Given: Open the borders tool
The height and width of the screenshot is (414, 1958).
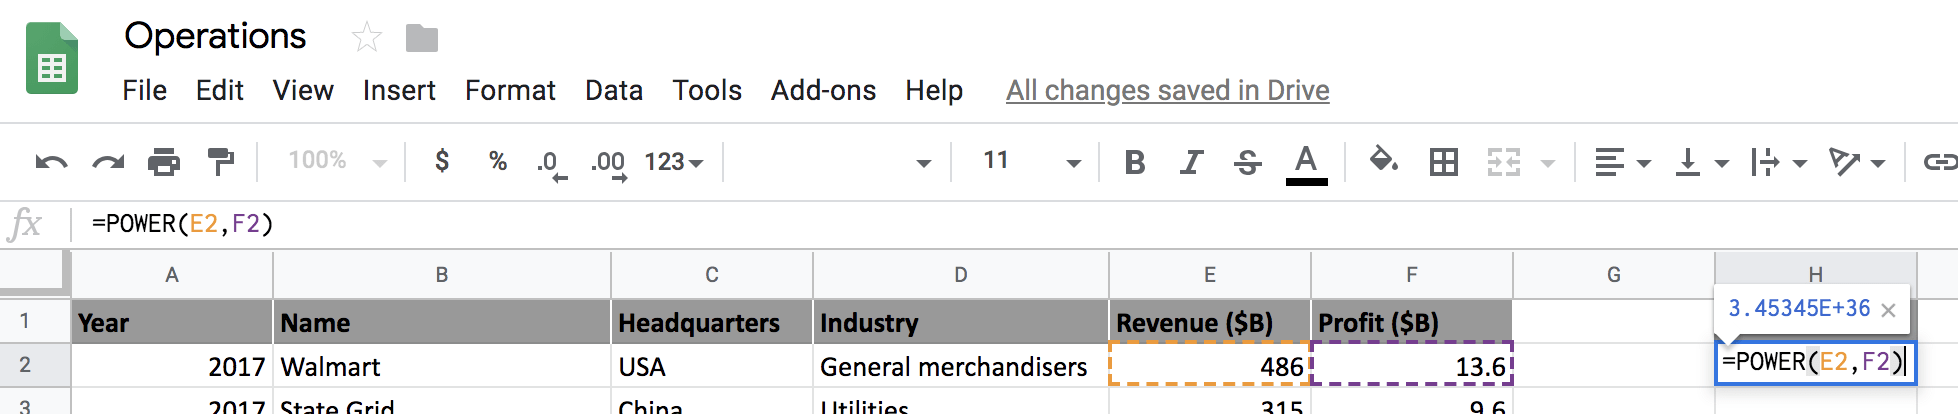Looking at the screenshot, I should (x=1443, y=162).
